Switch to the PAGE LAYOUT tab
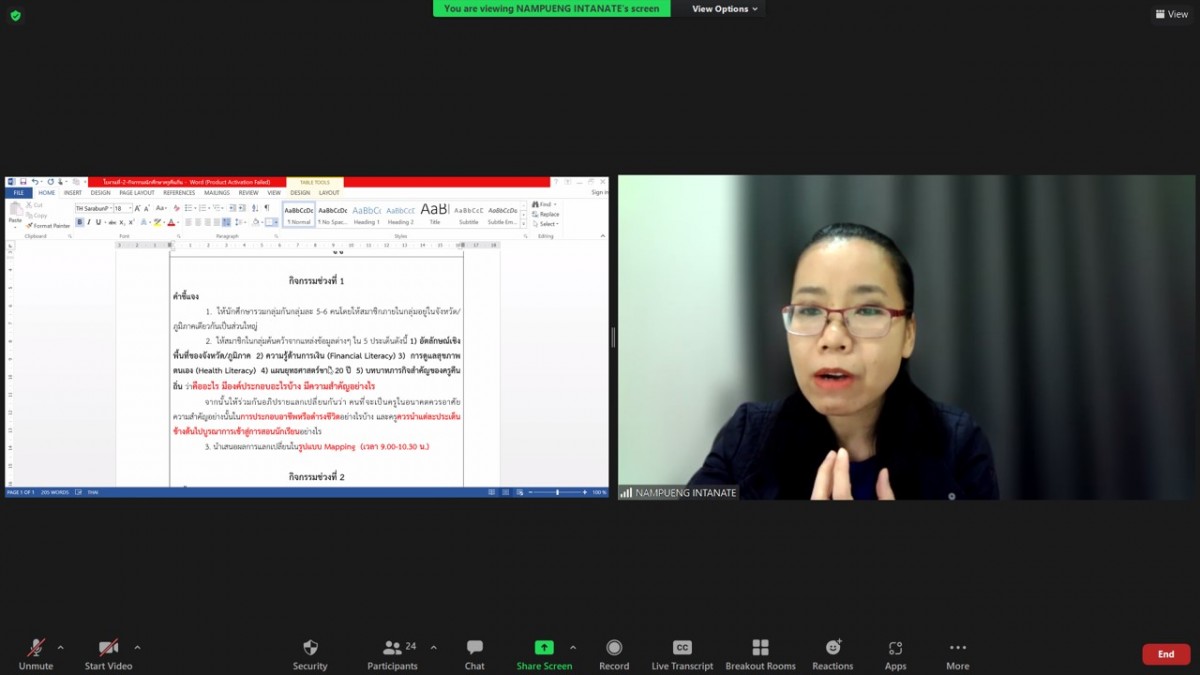 coord(137,193)
